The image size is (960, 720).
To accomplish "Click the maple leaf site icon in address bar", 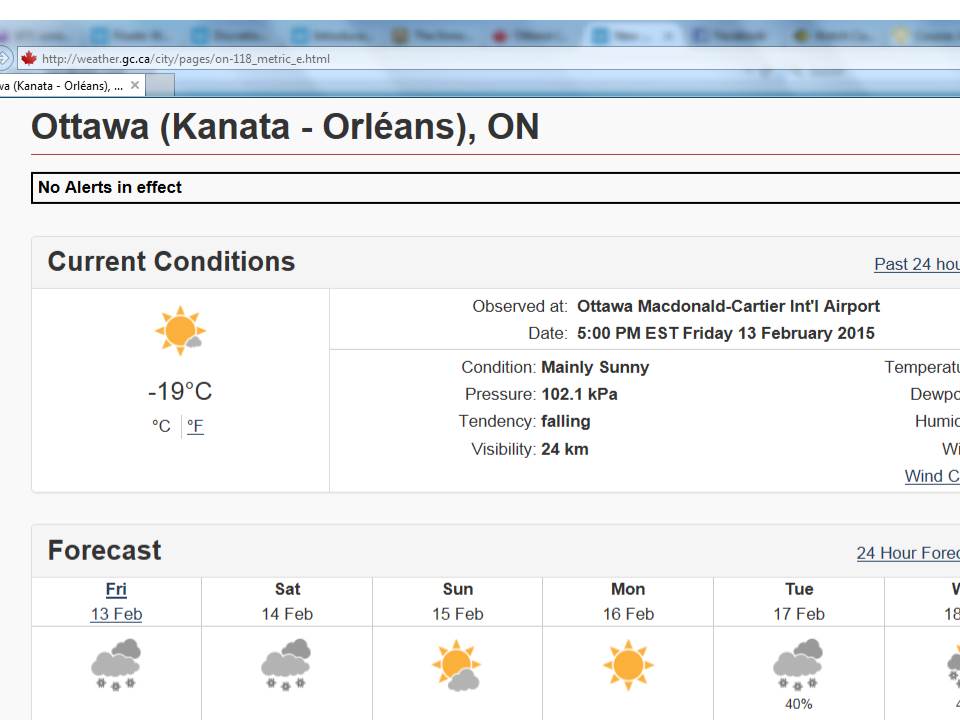I will coord(28,59).
